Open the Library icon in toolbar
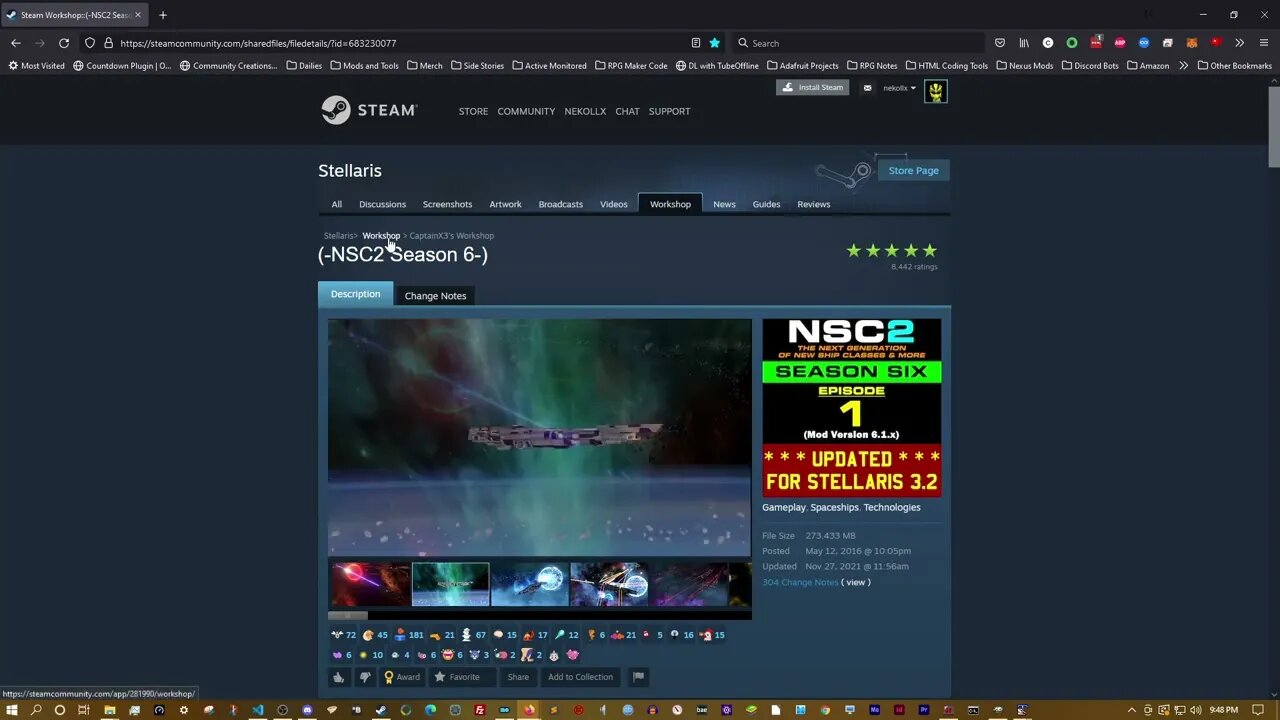1280x720 pixels. pyautogui.click(x=1024, y=43)
